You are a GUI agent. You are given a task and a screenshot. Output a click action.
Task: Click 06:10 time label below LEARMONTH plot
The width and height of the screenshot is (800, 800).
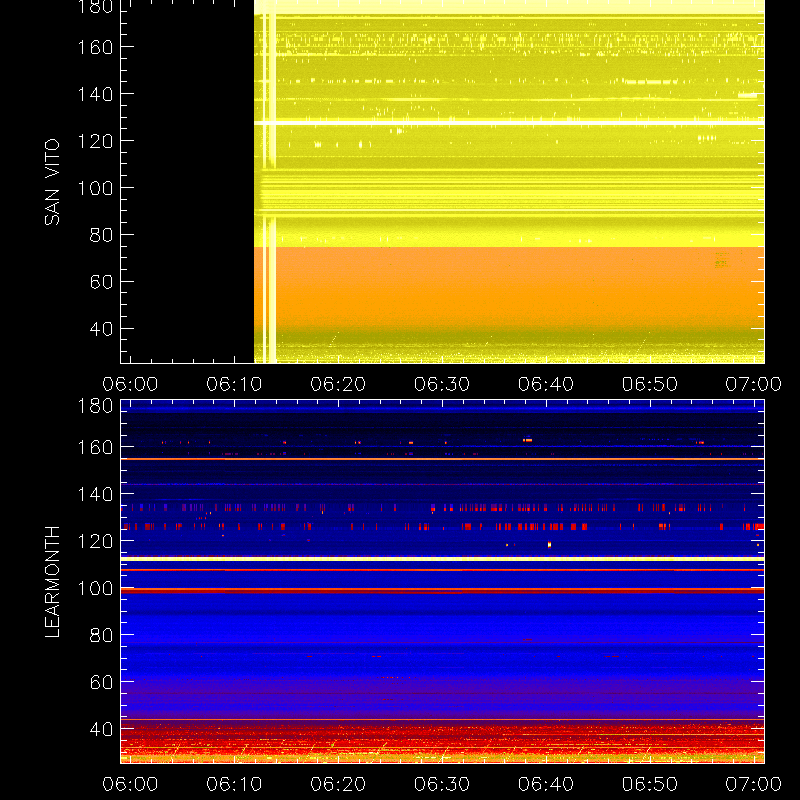coord(234,784)
